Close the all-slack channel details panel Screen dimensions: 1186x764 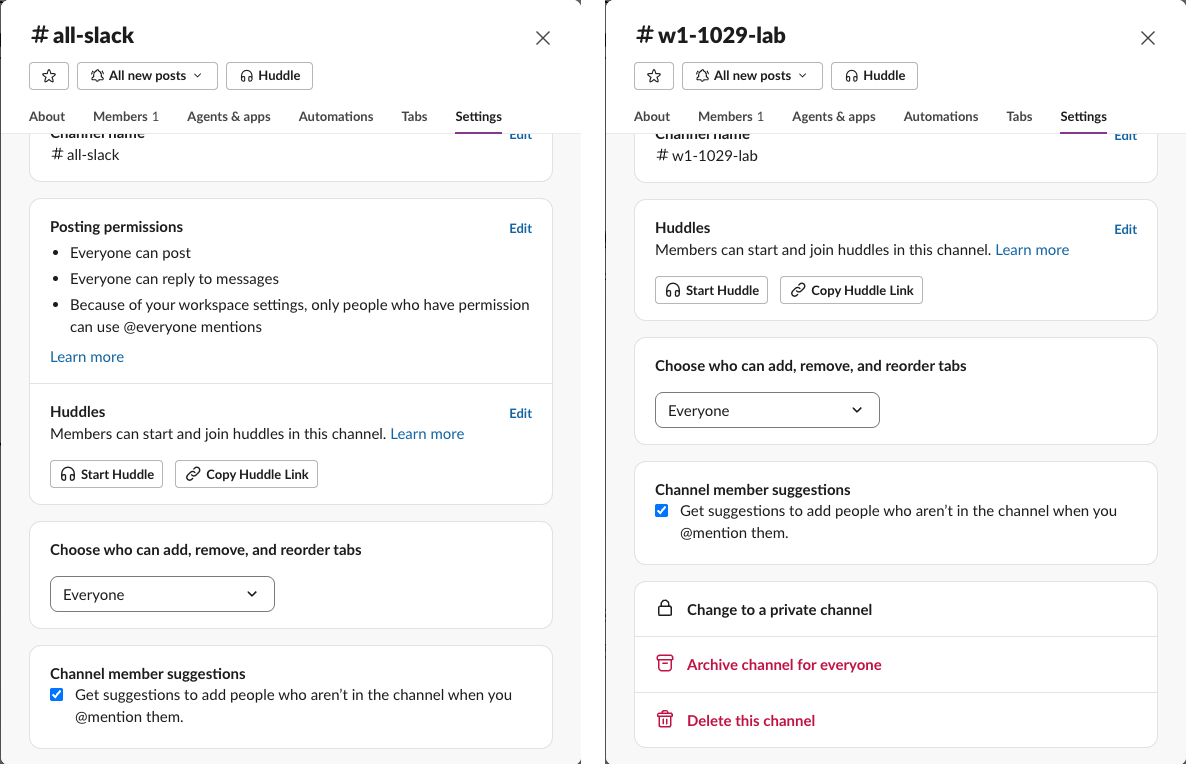coord(543,38)
